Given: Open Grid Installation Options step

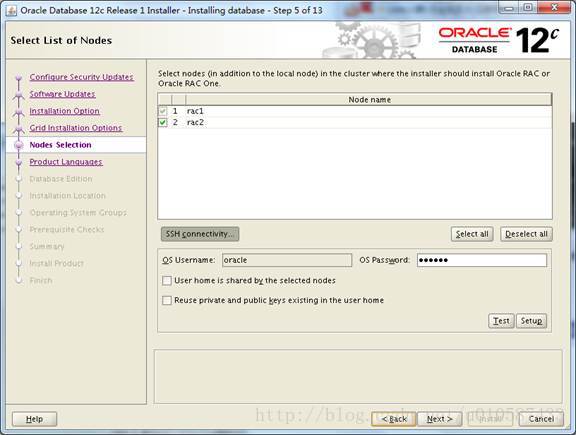Looking at the screenshot, I should coord(76,128).
